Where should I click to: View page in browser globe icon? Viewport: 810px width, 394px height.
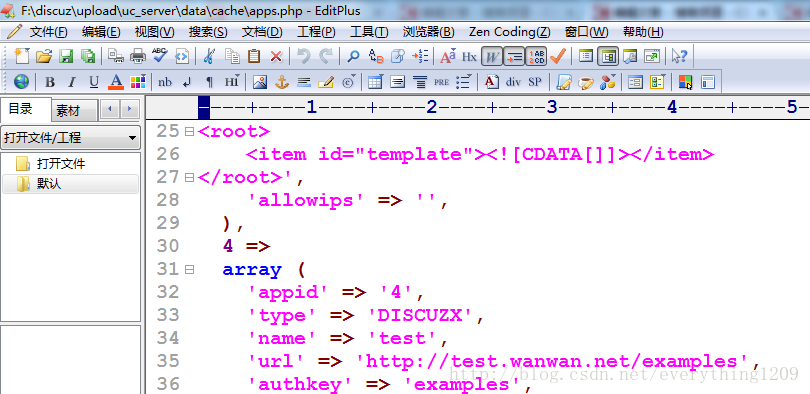click(x=22, y=82)
